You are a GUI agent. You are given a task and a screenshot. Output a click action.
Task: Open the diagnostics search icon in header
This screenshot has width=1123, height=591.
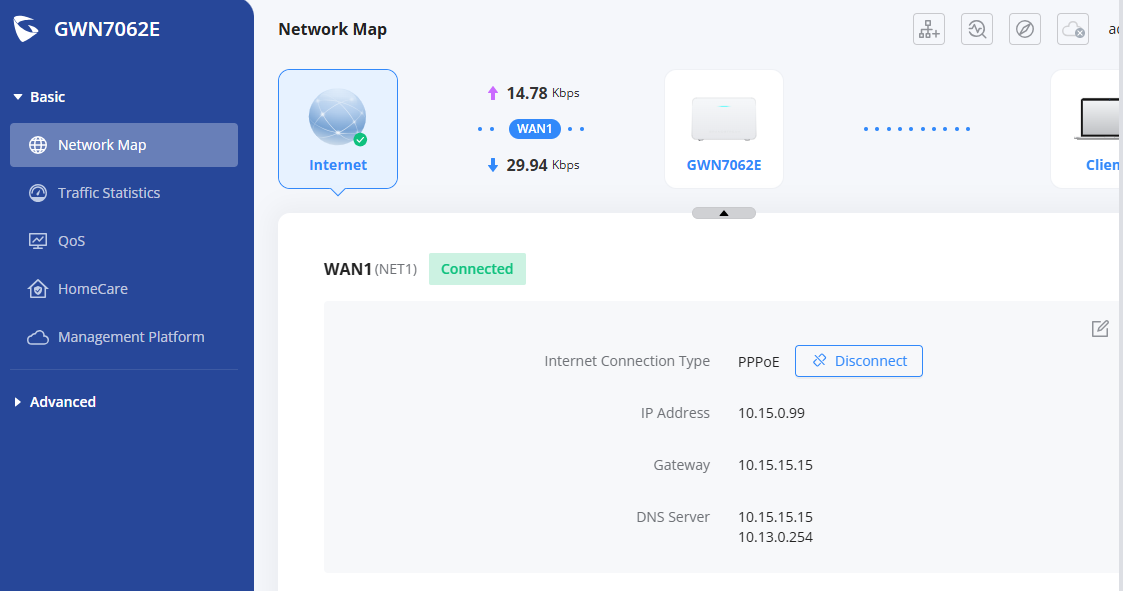click(x=977, y=29)
